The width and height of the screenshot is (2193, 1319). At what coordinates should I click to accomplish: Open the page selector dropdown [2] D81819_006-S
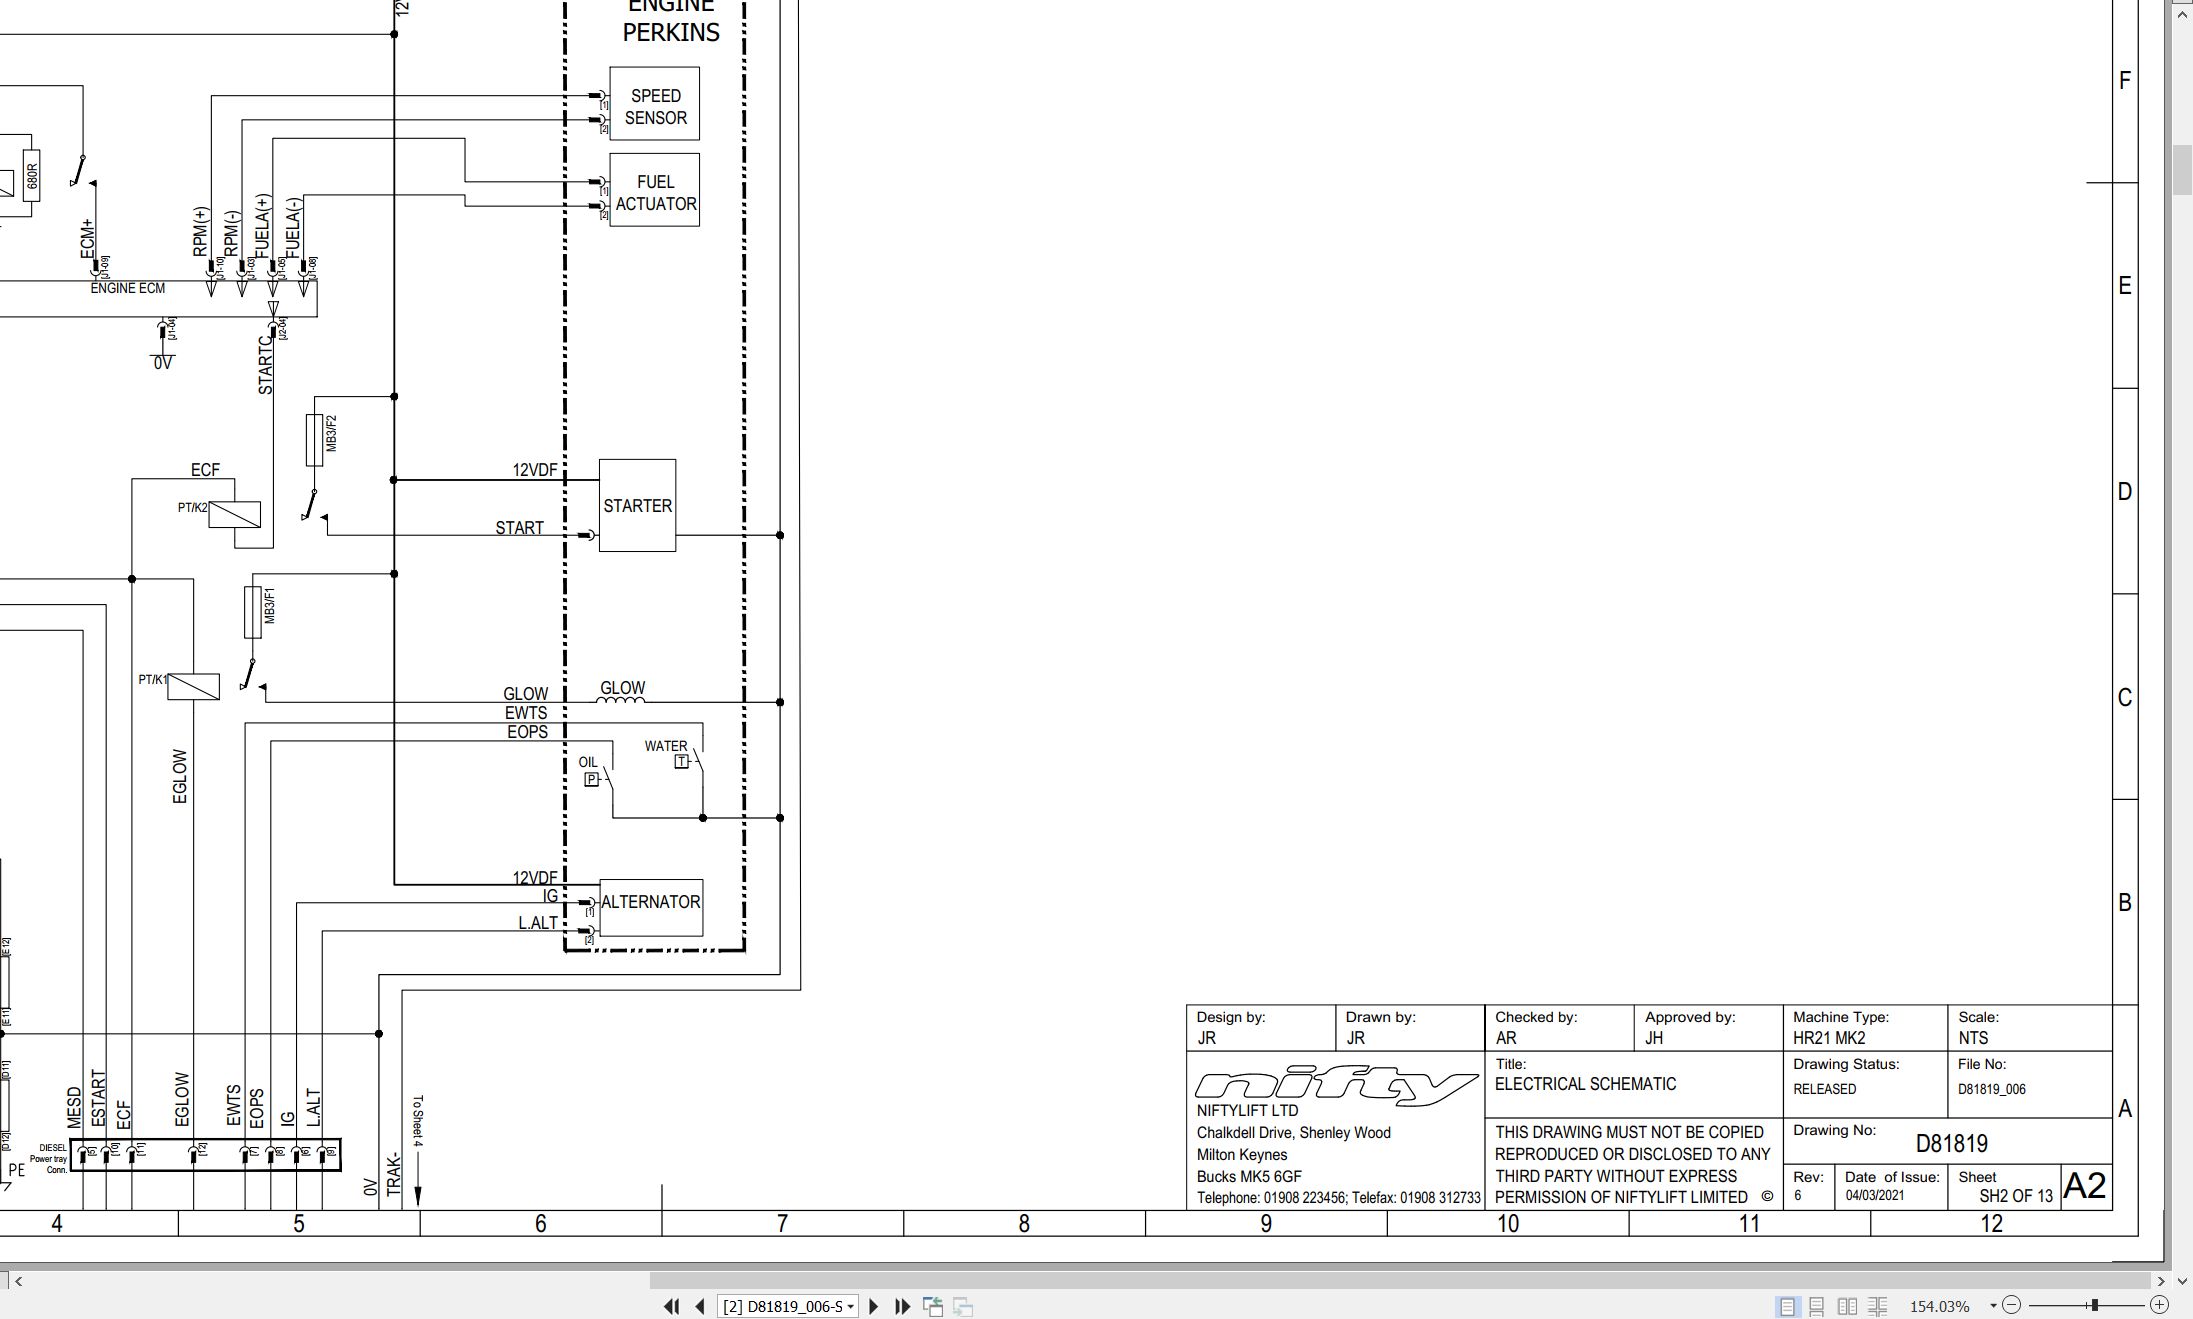[787, 1306]
